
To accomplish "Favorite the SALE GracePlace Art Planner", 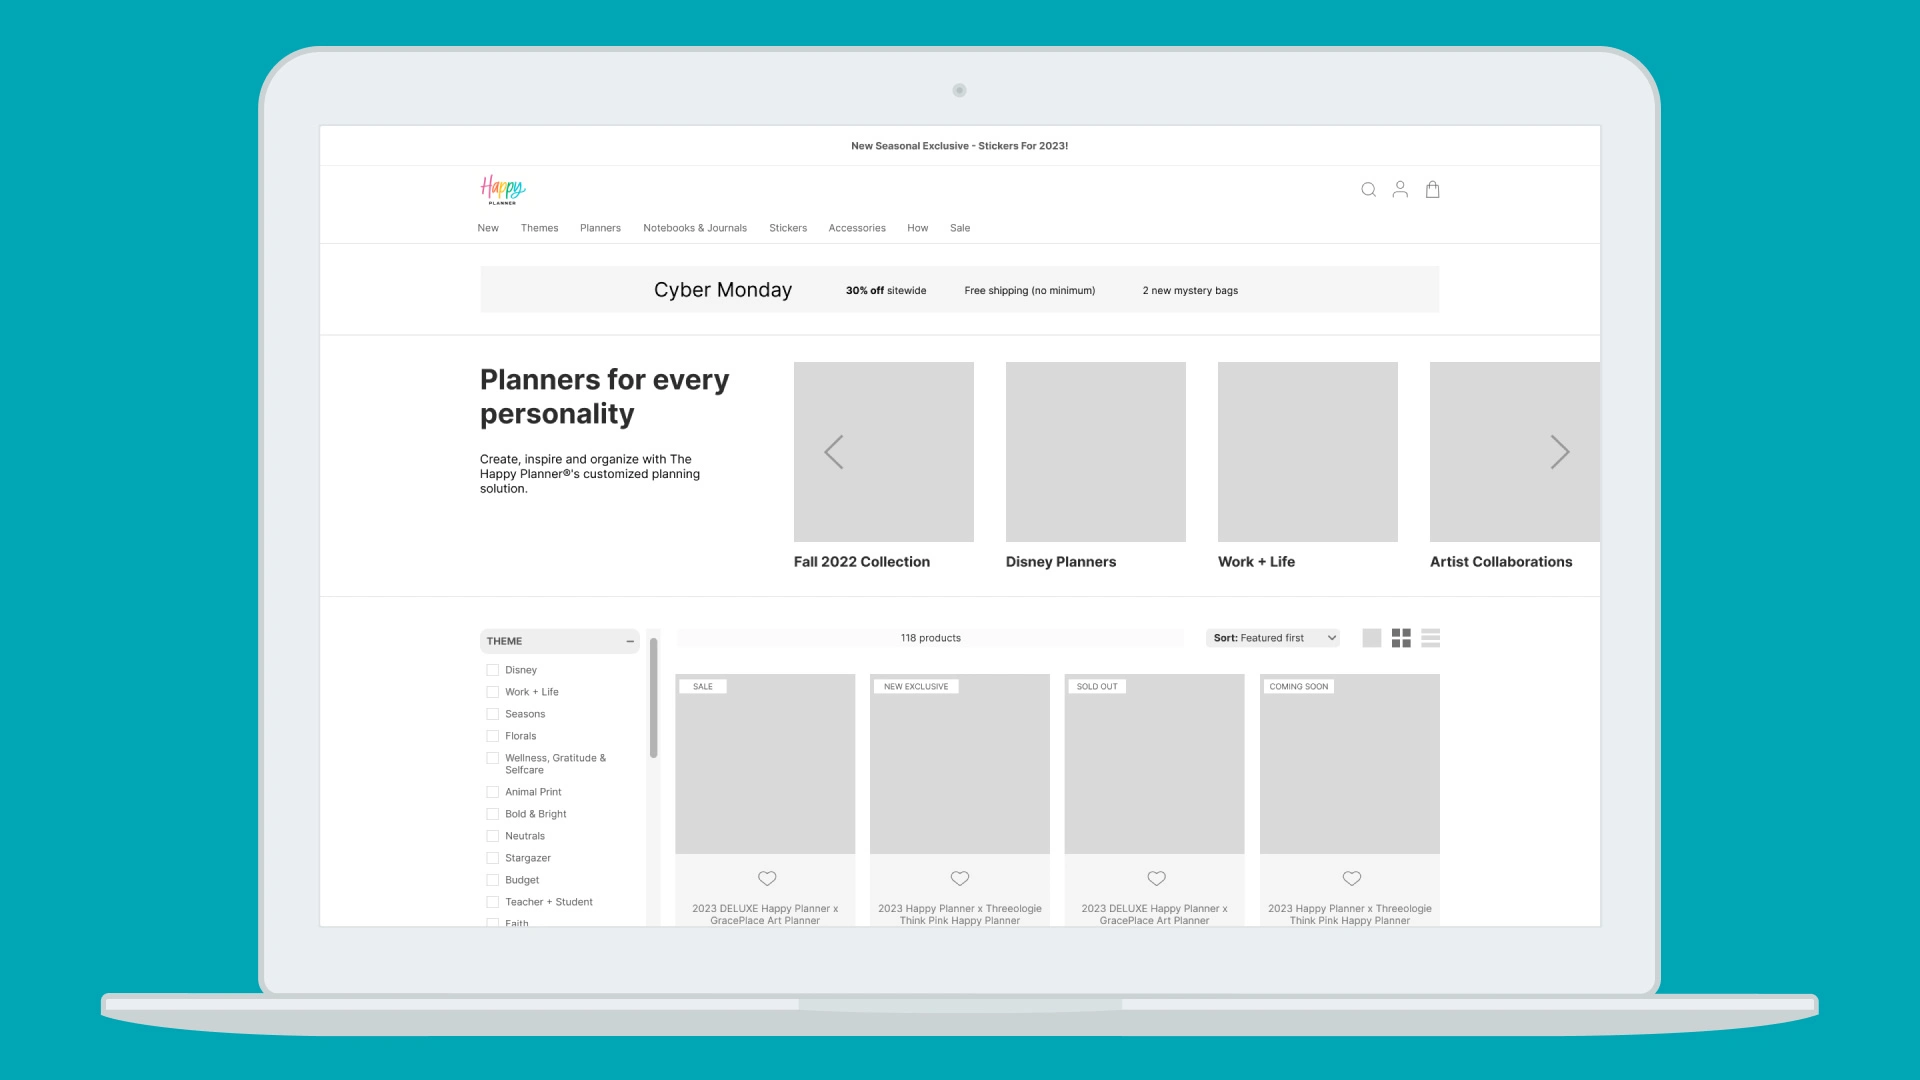I will point(767,878).
